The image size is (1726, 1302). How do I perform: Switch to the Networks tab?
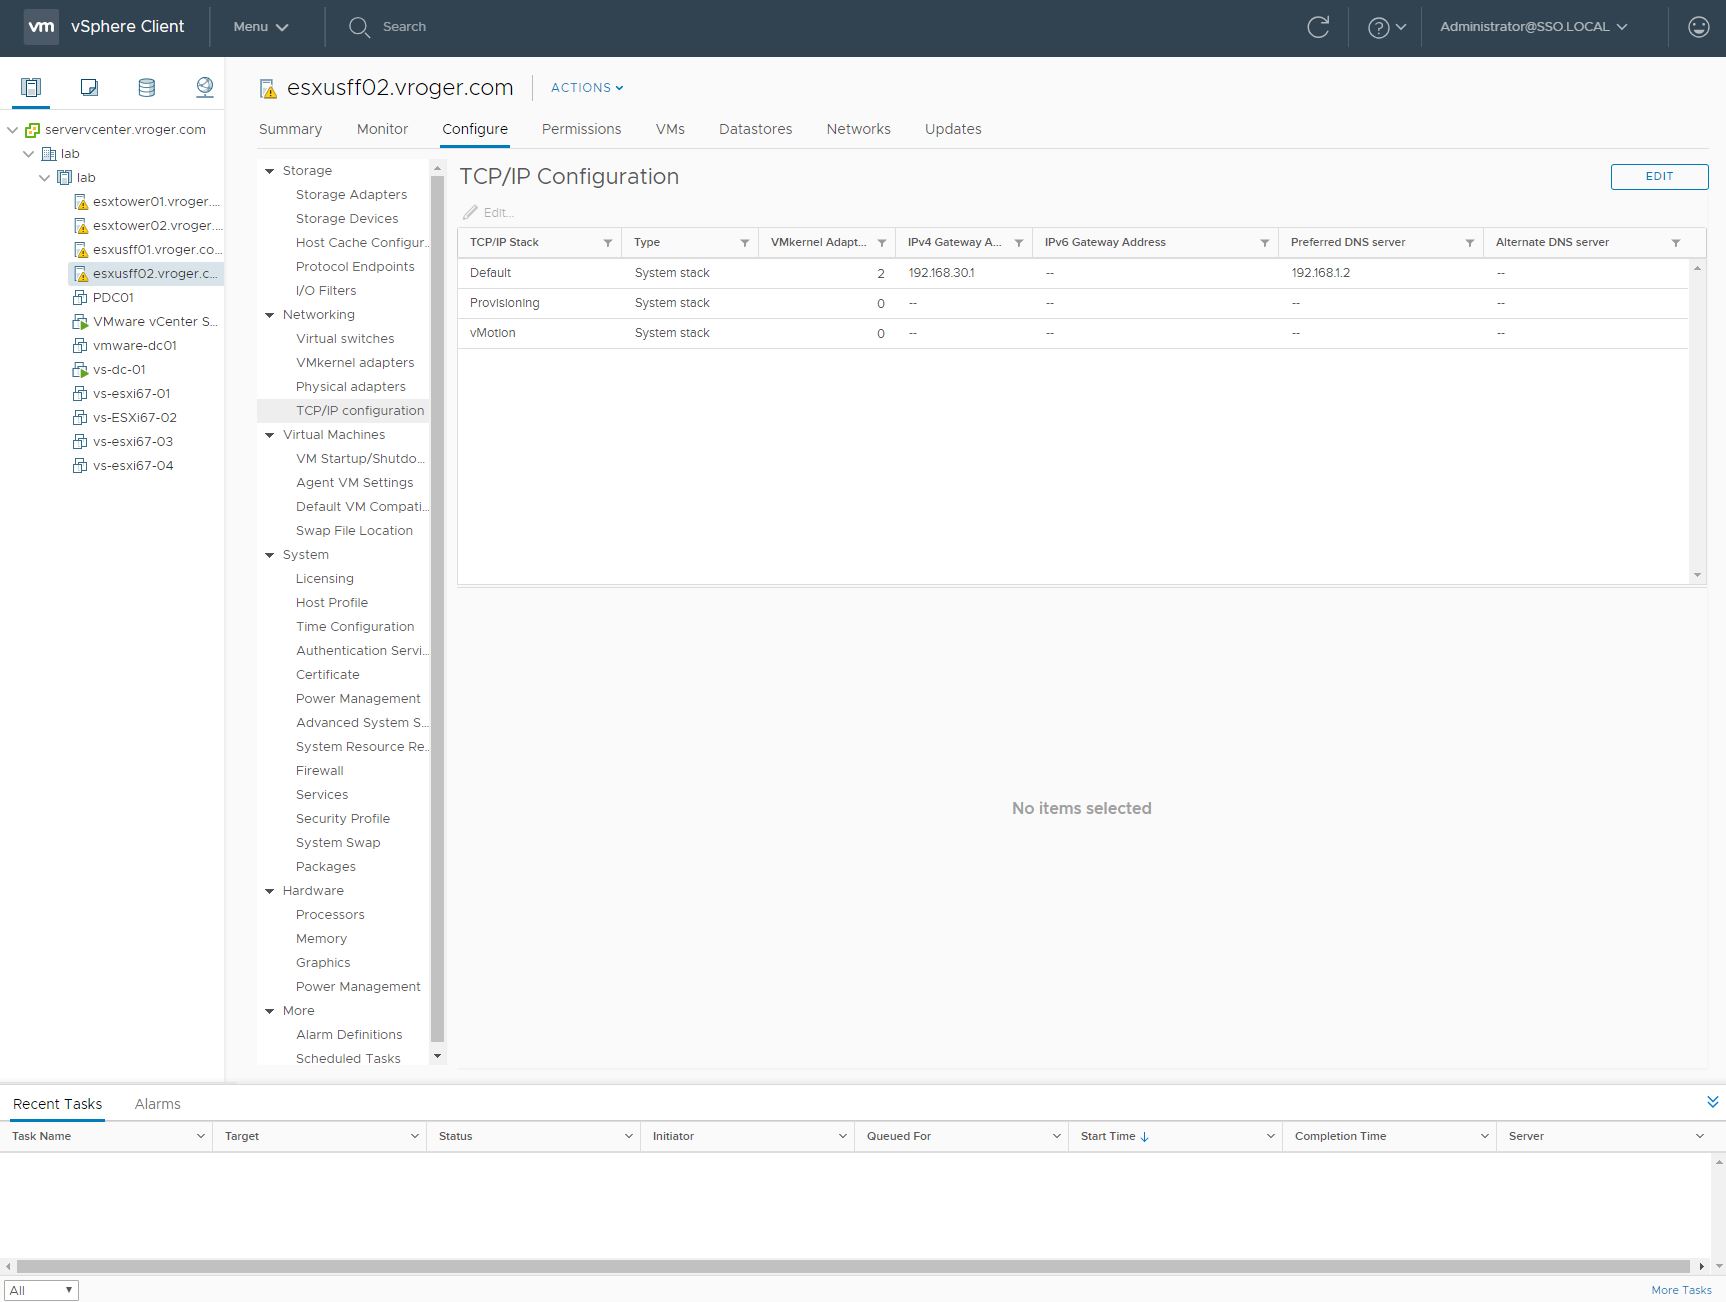point(858,129)
